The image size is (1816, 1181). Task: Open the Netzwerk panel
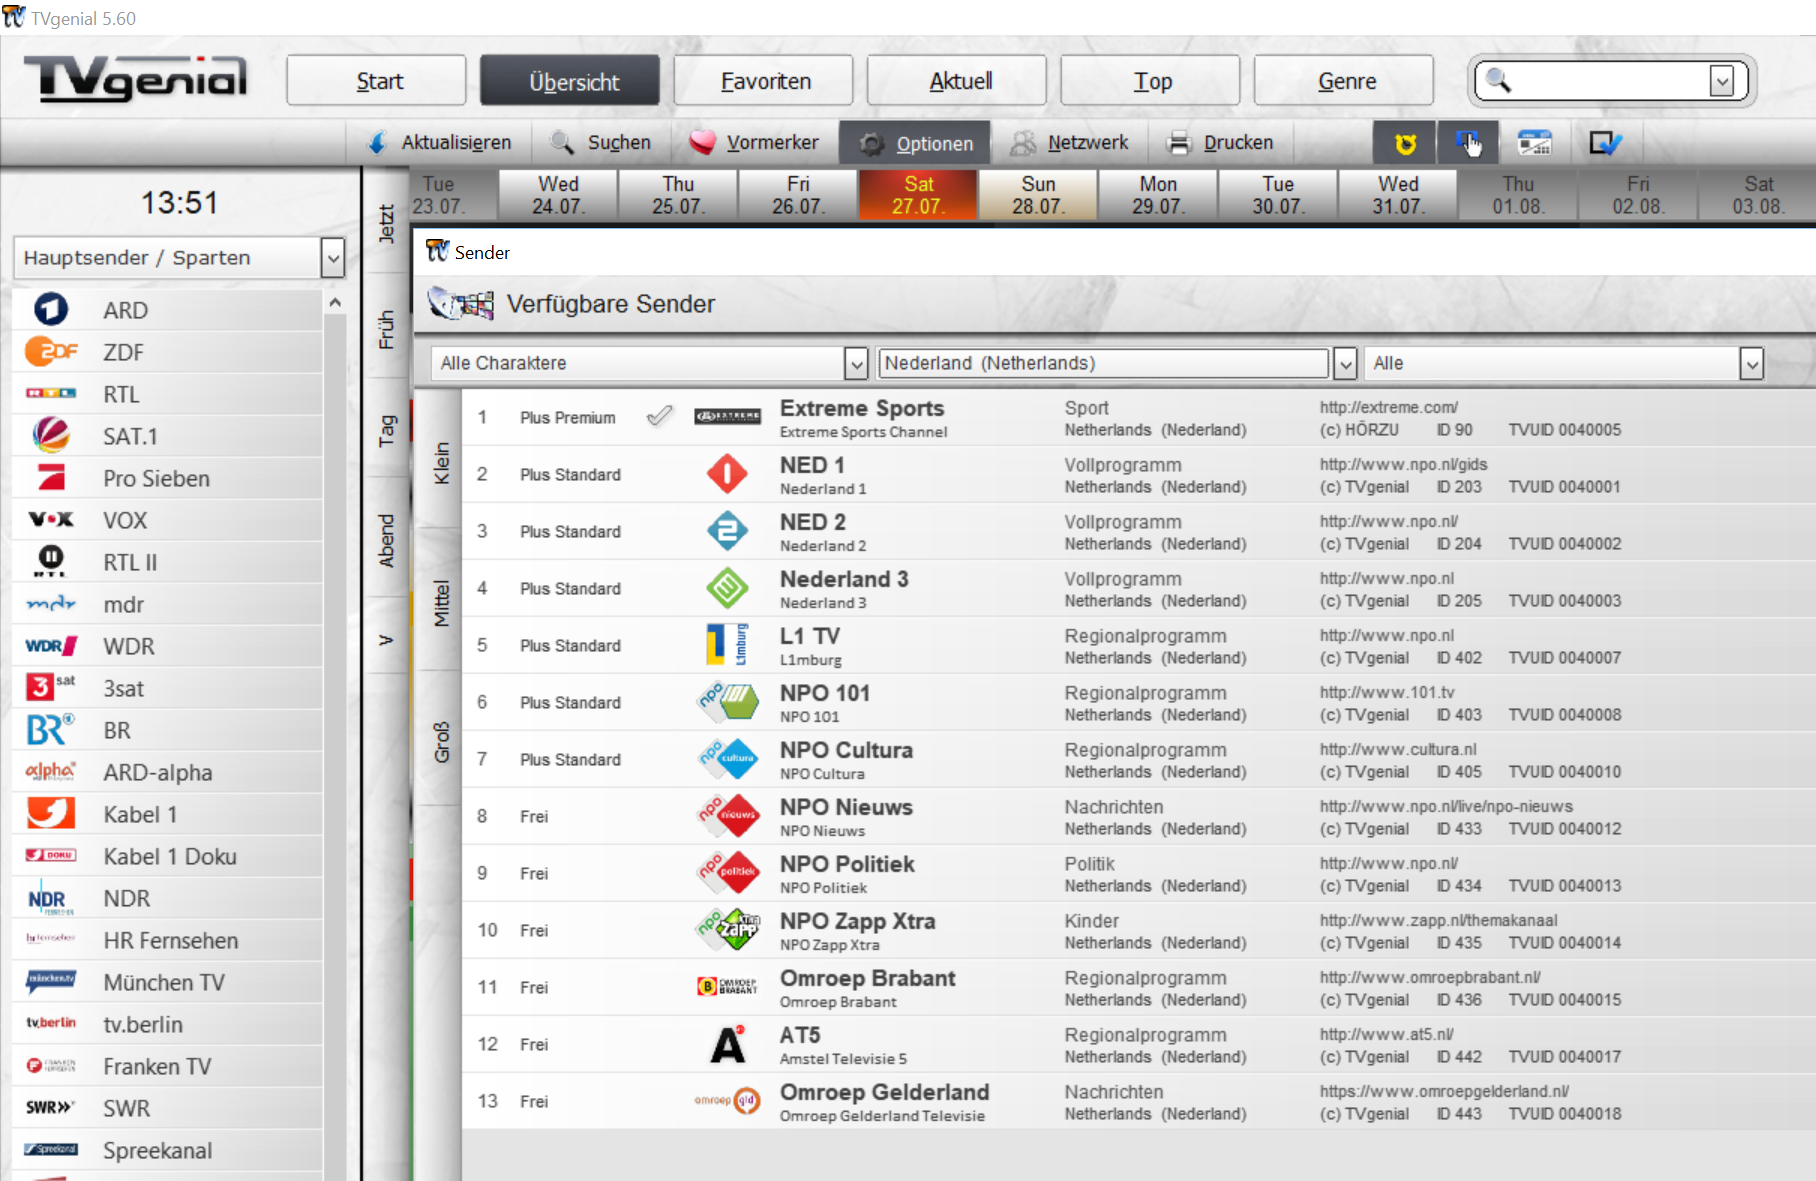1069,143
